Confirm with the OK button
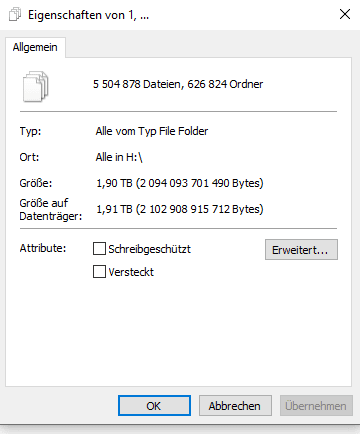 tap(154, 406)
